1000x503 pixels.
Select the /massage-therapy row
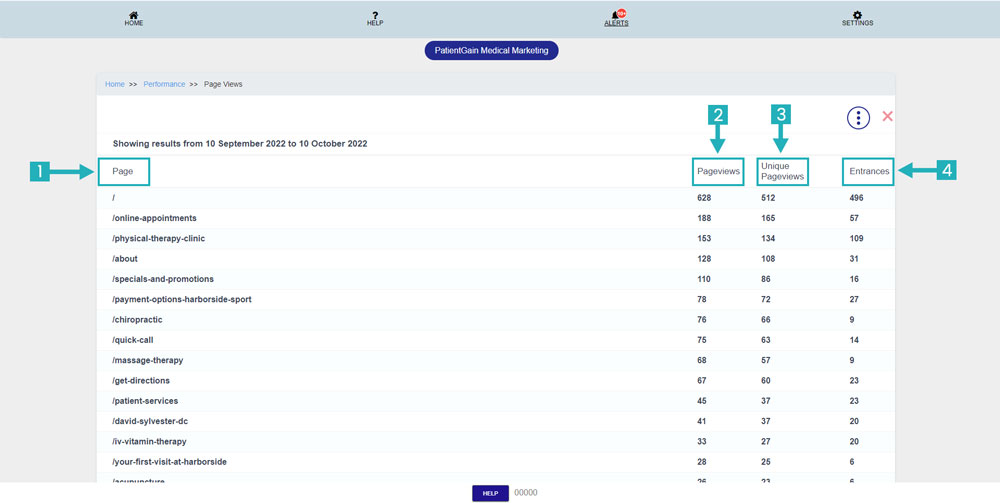(x=496, y=360)
